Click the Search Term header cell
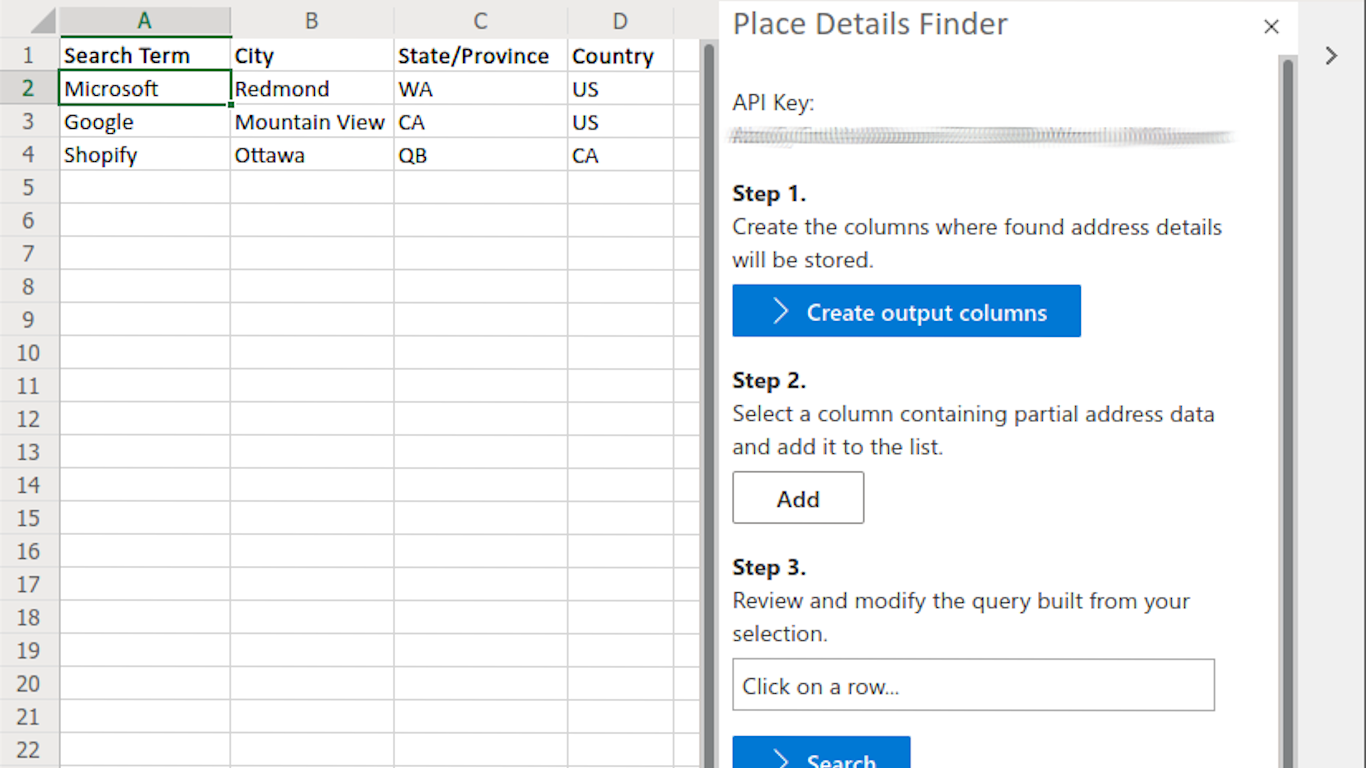 (x=145, y=56)
